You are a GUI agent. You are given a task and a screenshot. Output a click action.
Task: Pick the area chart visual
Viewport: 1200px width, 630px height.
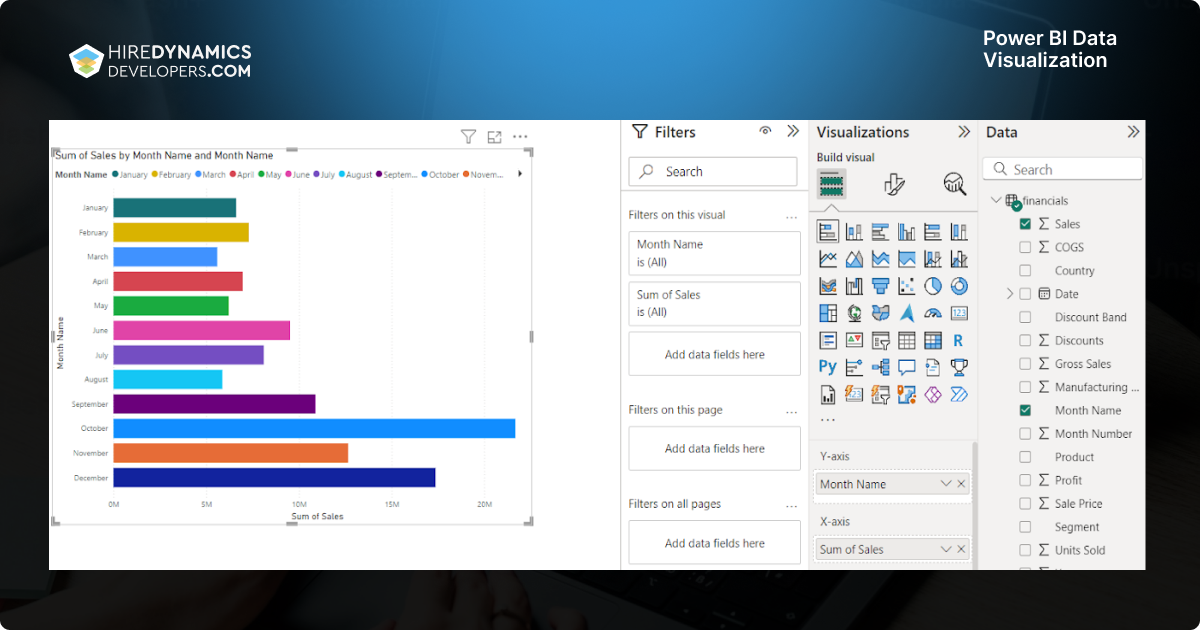[854, 259]
